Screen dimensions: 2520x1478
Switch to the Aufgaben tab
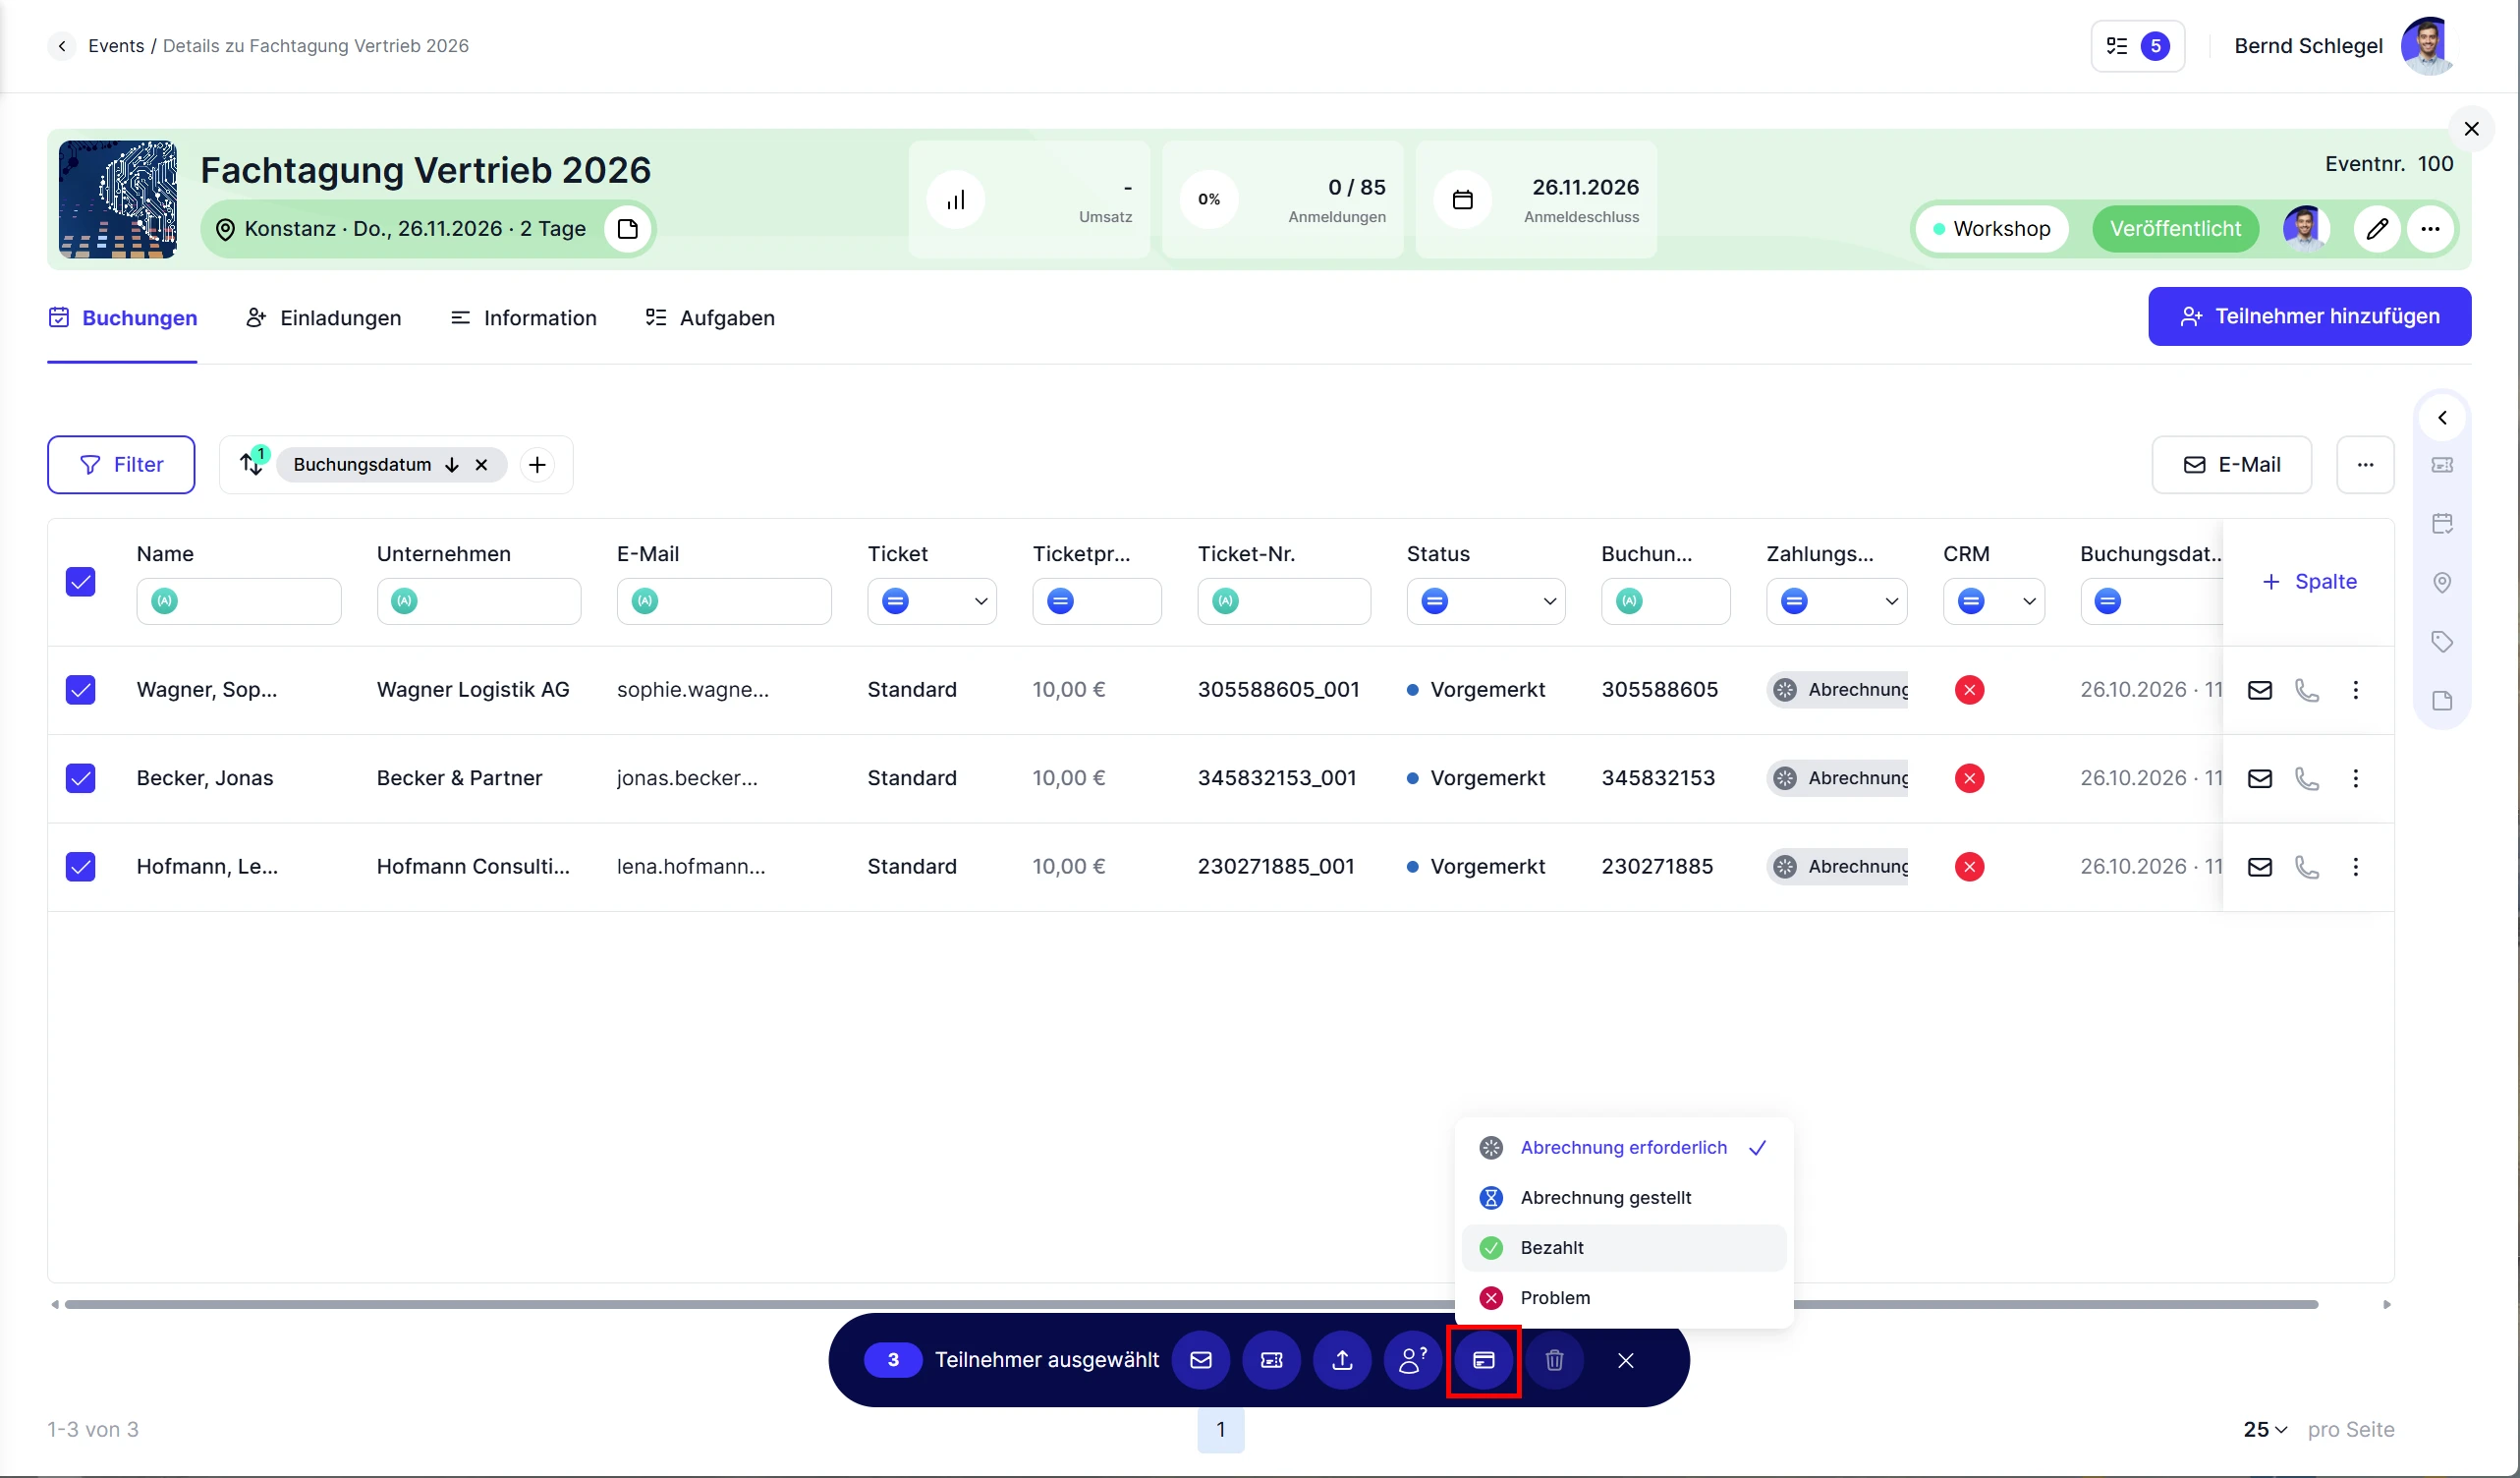[710, 318]
